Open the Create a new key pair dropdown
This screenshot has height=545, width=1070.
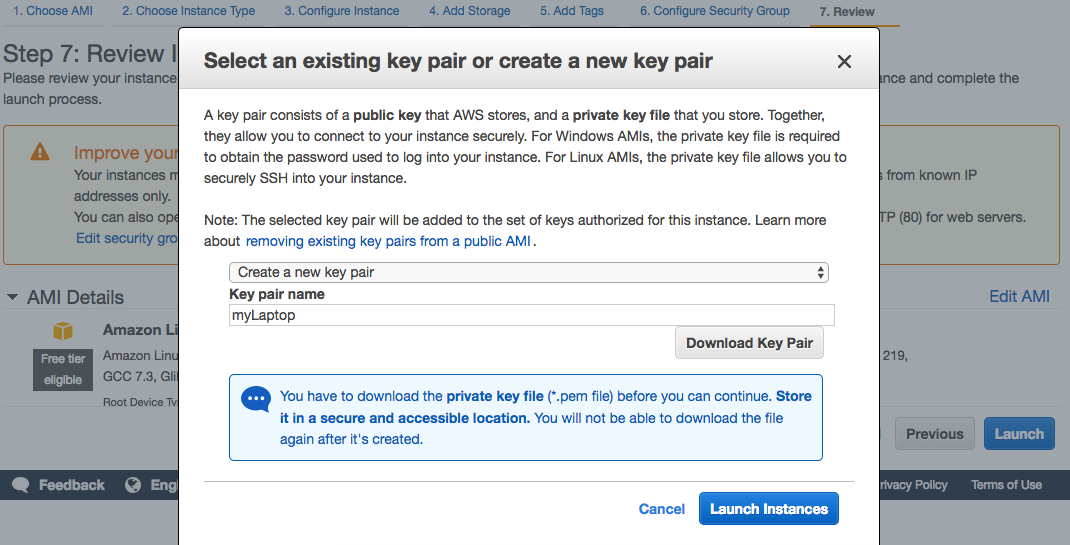tap(529, 272)
